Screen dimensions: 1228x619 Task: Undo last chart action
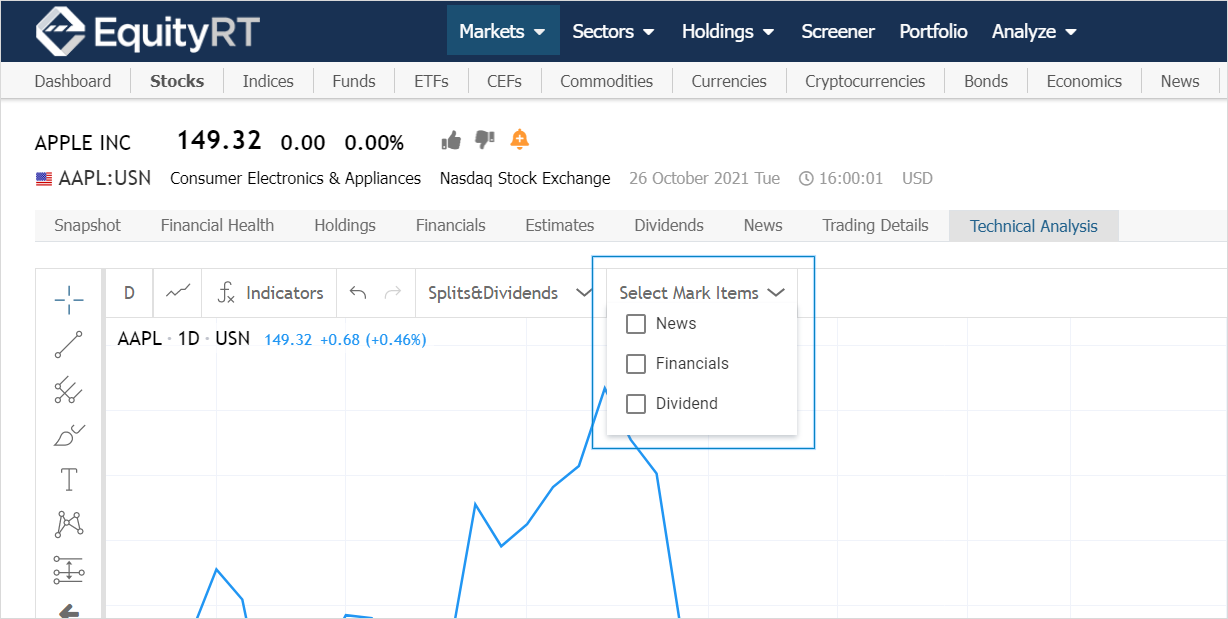click(x=358, y=293)
